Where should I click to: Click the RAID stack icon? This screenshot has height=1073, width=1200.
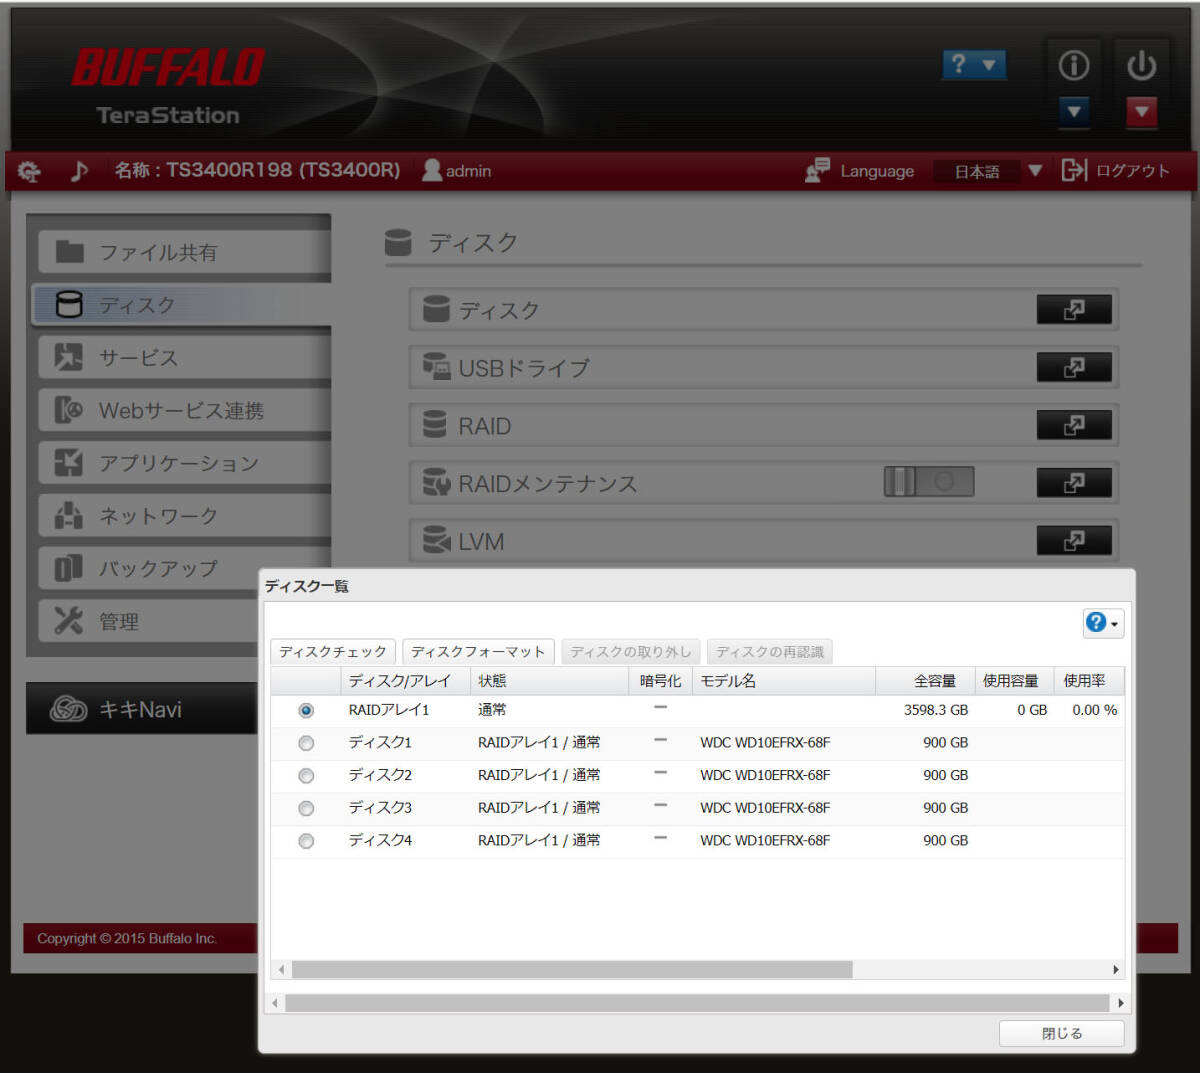(435, 425)
